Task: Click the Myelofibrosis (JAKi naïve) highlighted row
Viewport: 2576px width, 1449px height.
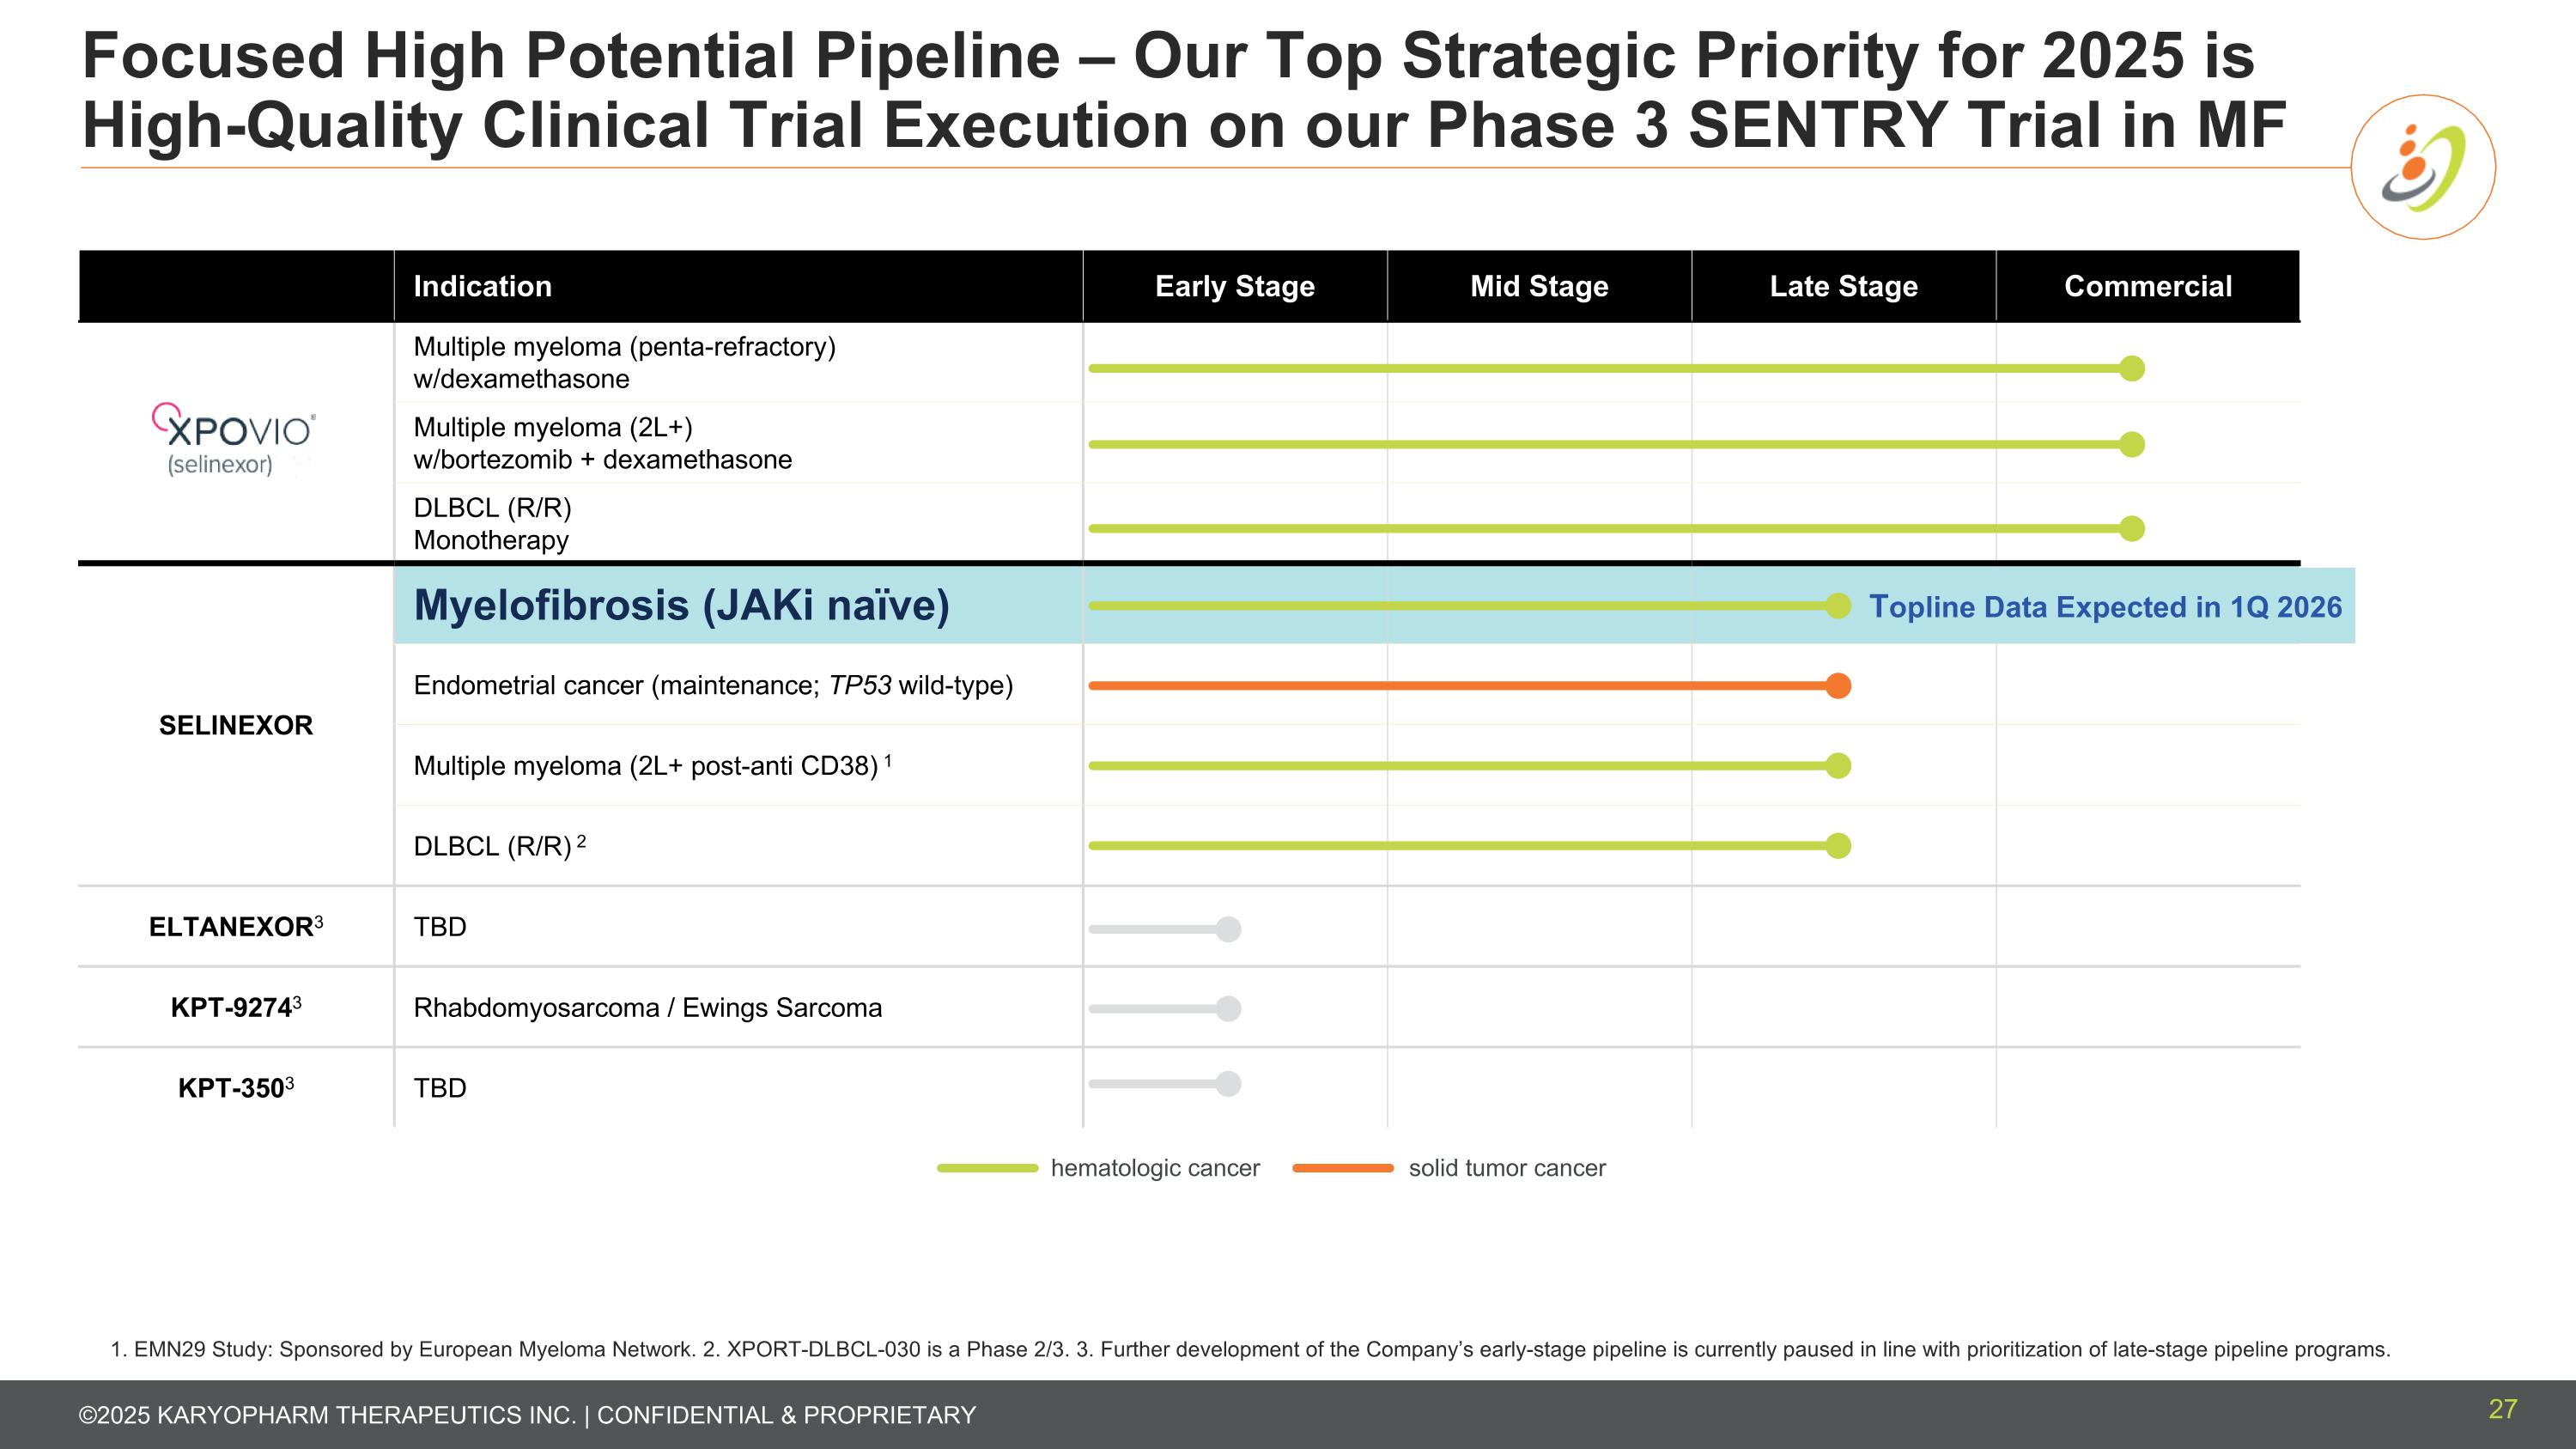Action: (x=681, y=606)
